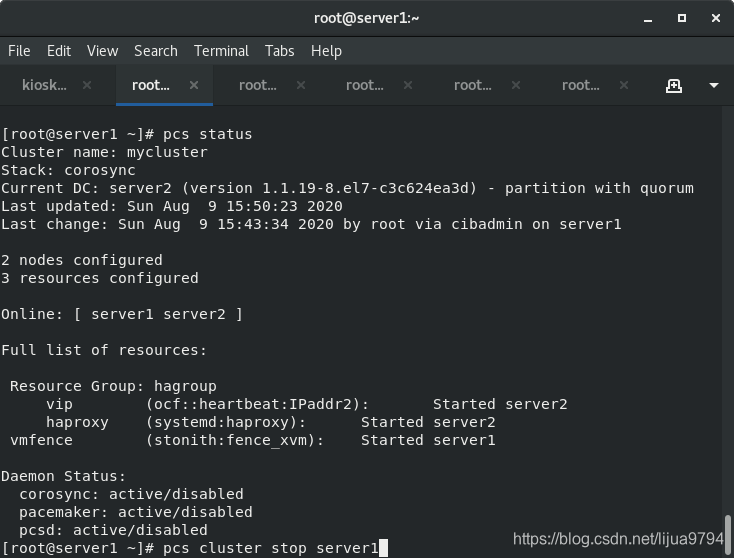Click the window title 'root@server1:~'
Screen dimensions: 734x558
point(367,18)
